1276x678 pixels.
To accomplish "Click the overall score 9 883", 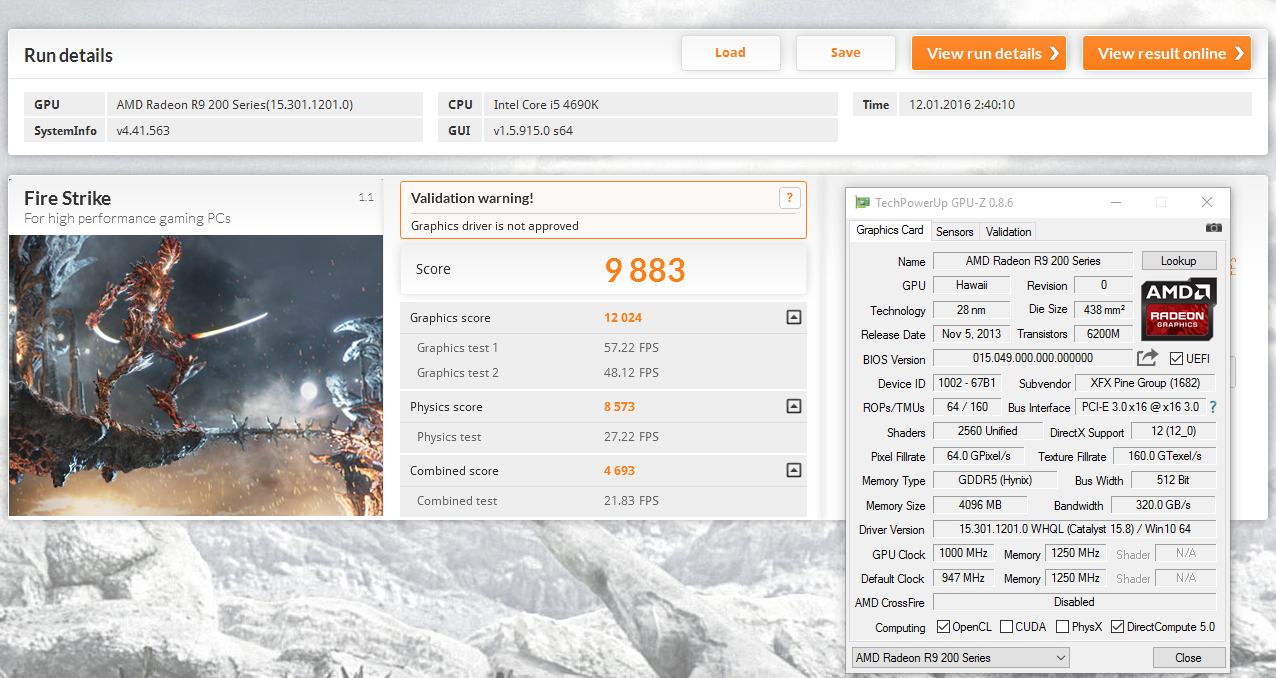I will click(x=645, y=269).
